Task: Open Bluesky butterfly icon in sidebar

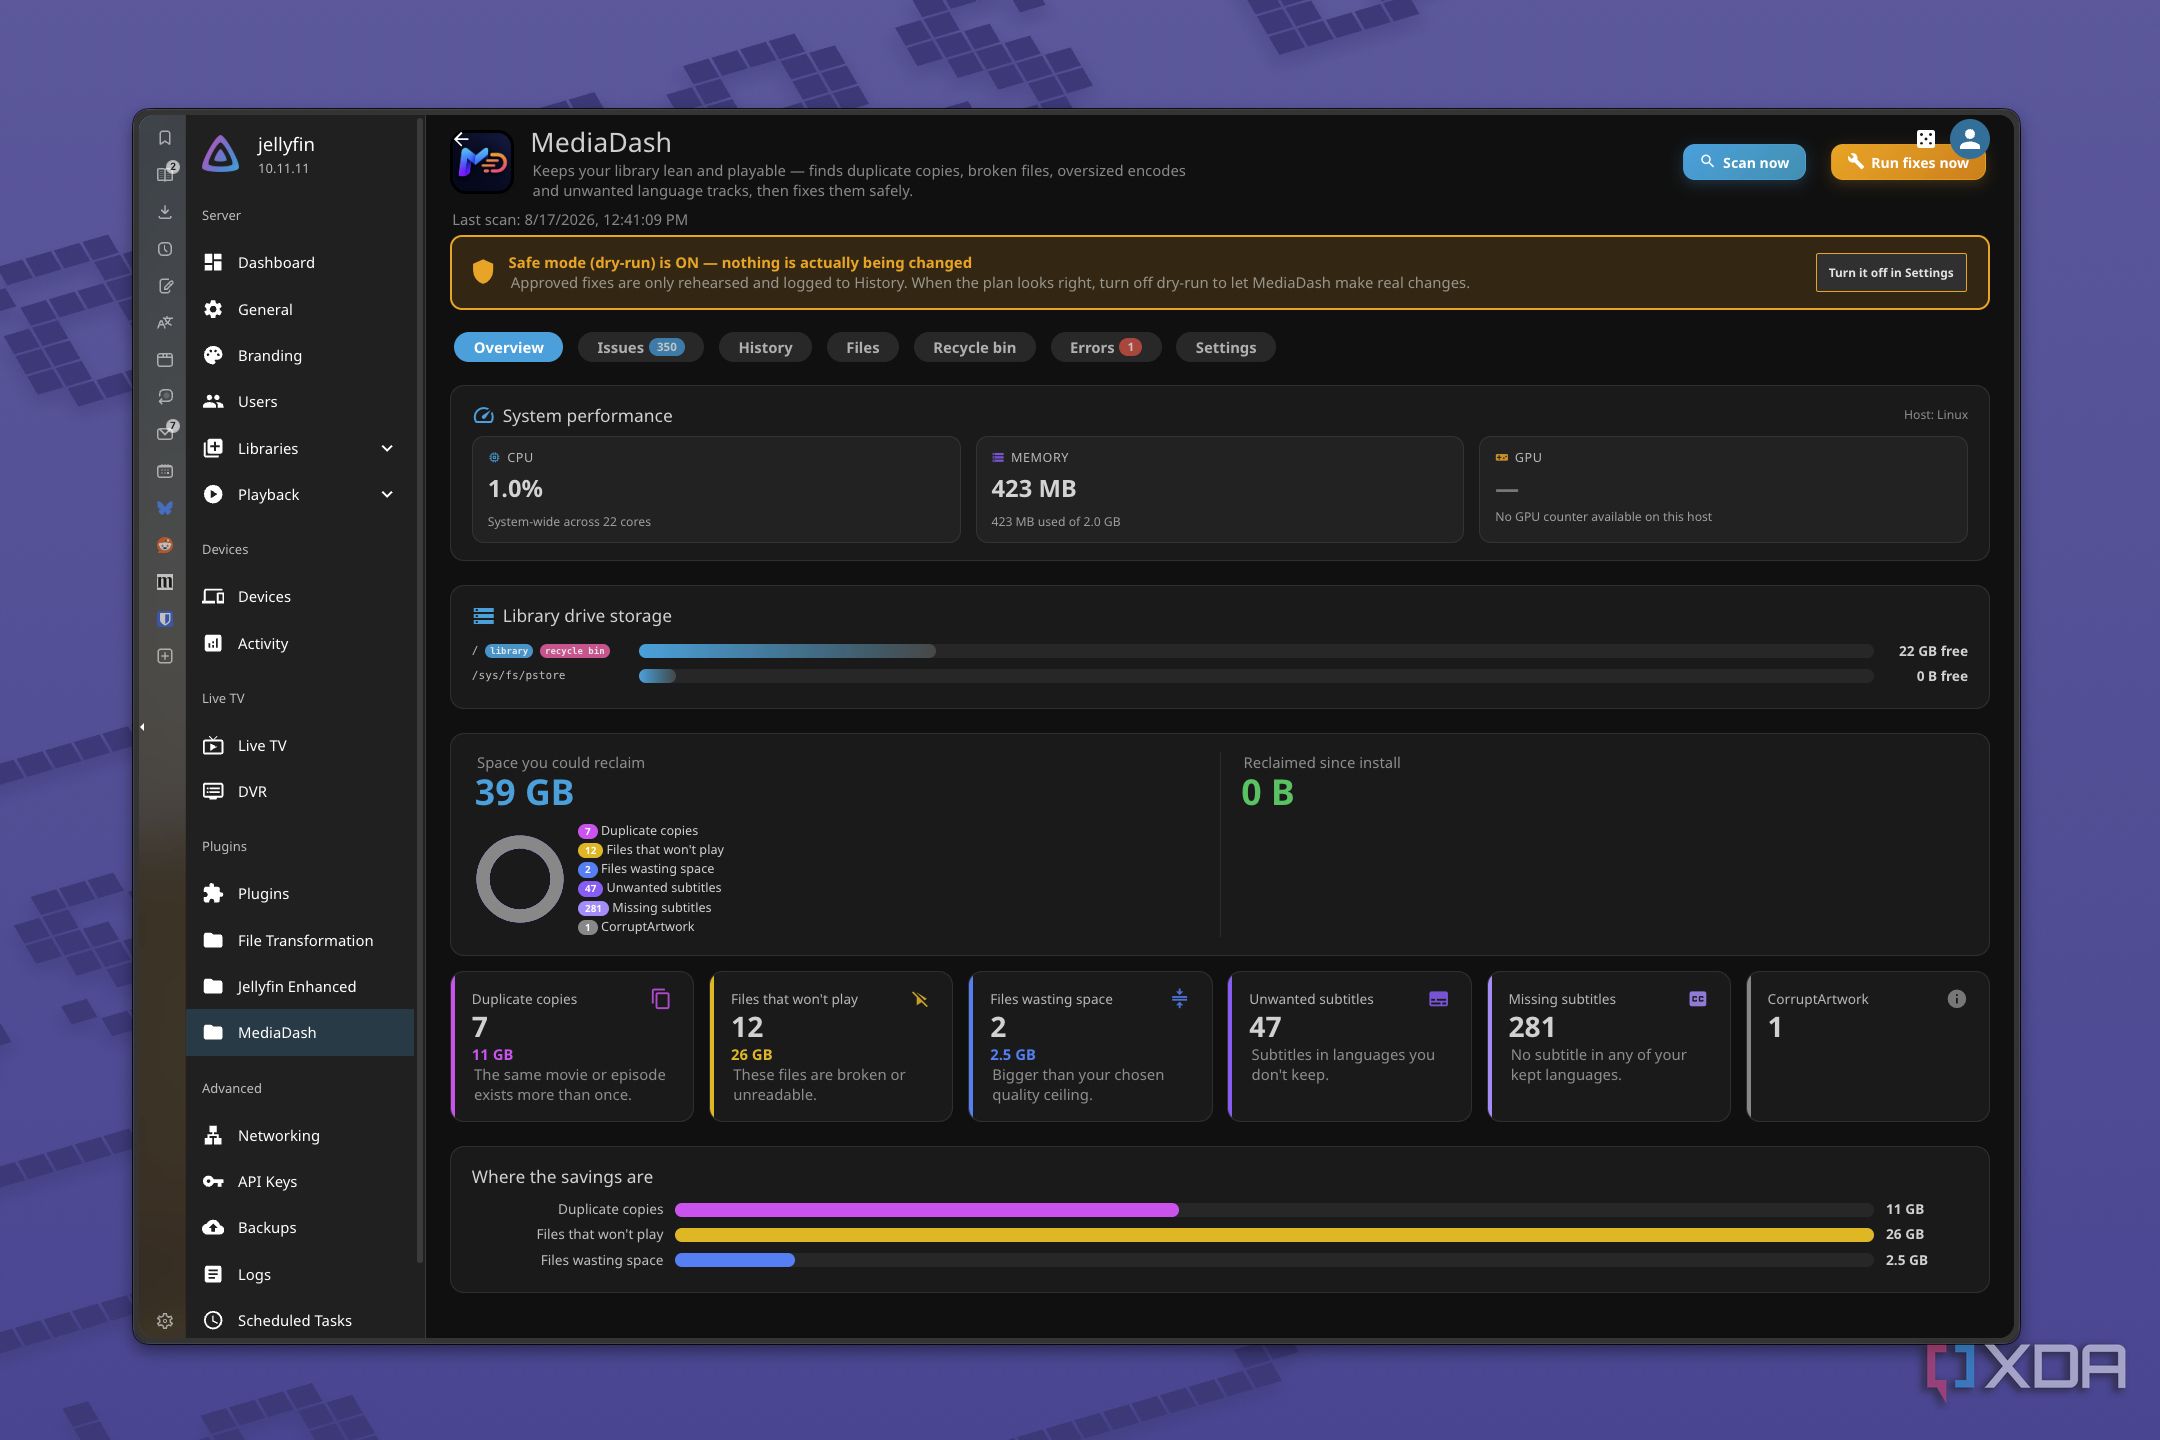Action: point(165,508)
